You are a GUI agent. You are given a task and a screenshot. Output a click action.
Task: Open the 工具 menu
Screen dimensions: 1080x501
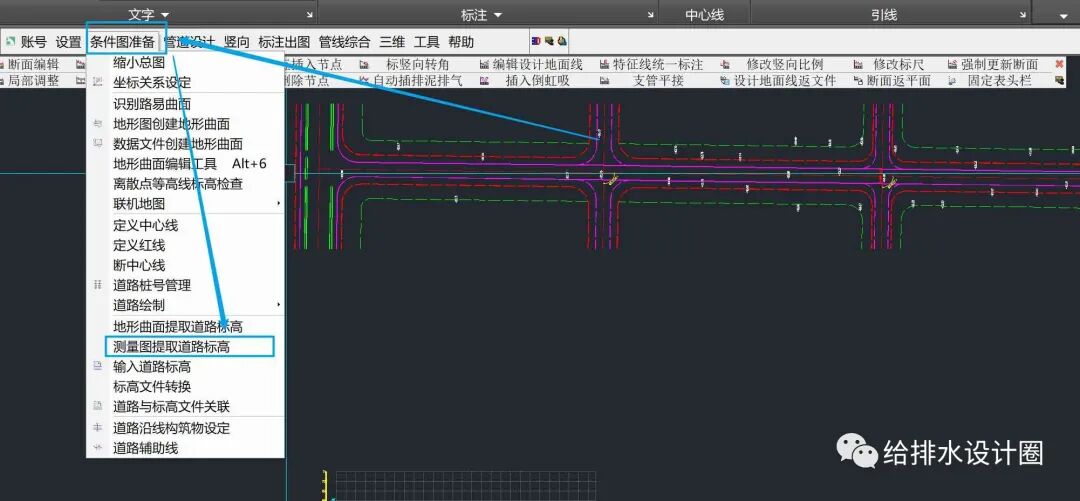(426, 42)
